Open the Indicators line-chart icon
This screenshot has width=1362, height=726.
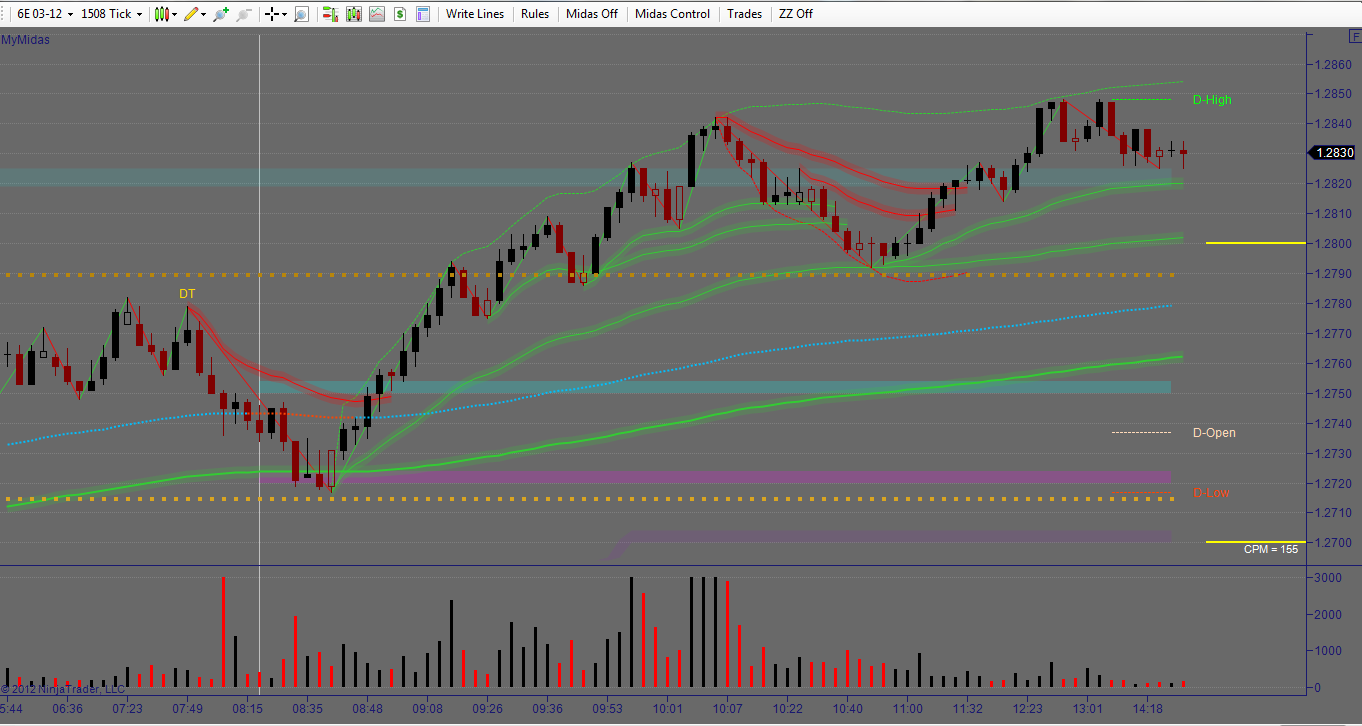point(376,14)
